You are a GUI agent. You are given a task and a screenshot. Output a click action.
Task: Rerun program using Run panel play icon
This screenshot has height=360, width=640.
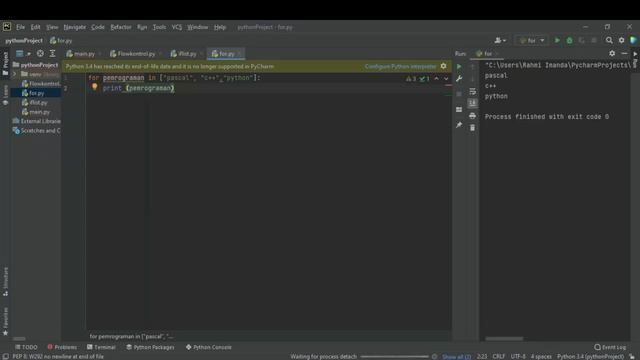[x=459, y=66]
